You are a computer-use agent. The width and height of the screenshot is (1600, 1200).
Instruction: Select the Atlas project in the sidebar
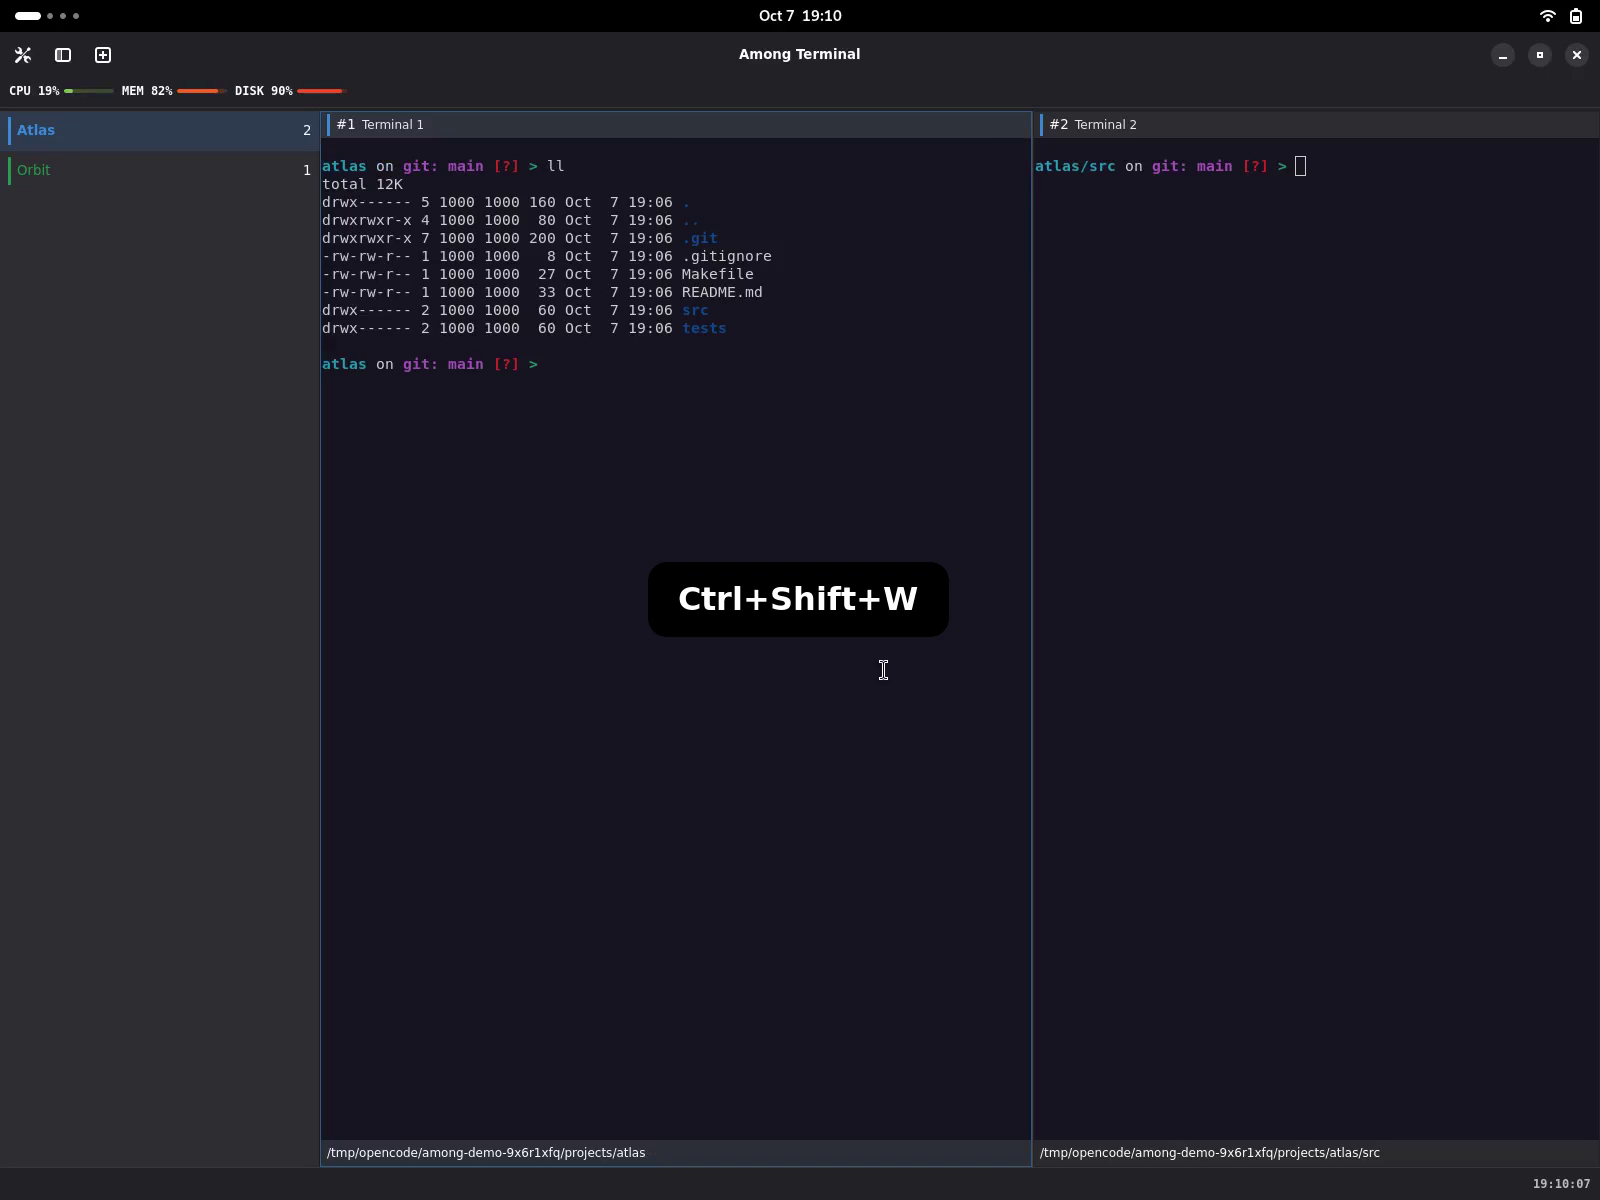160,130
